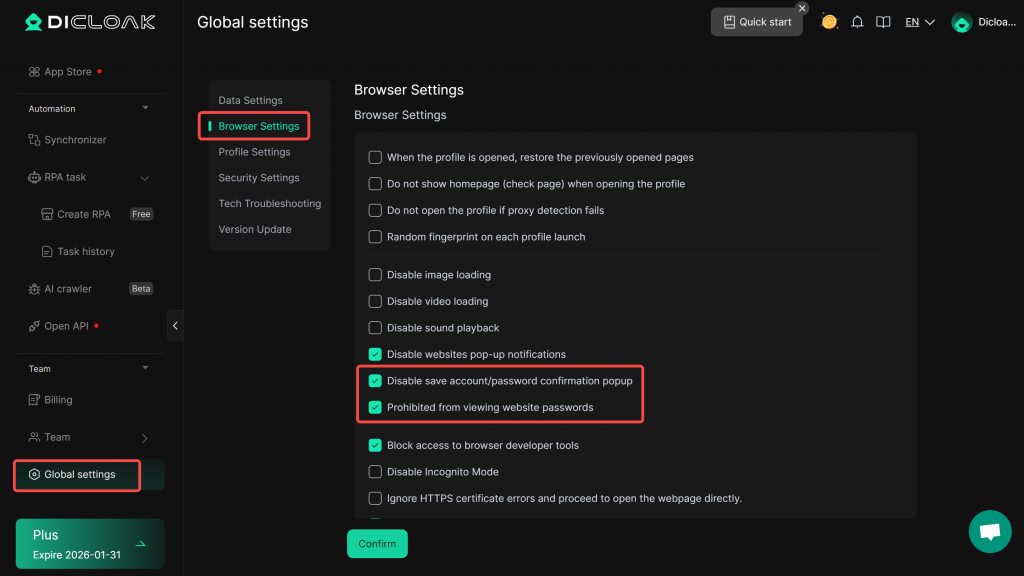Enable Disable Incognito Mode checkbox
The width and height of the screenshot is (1024, 576).
point(375,472)
